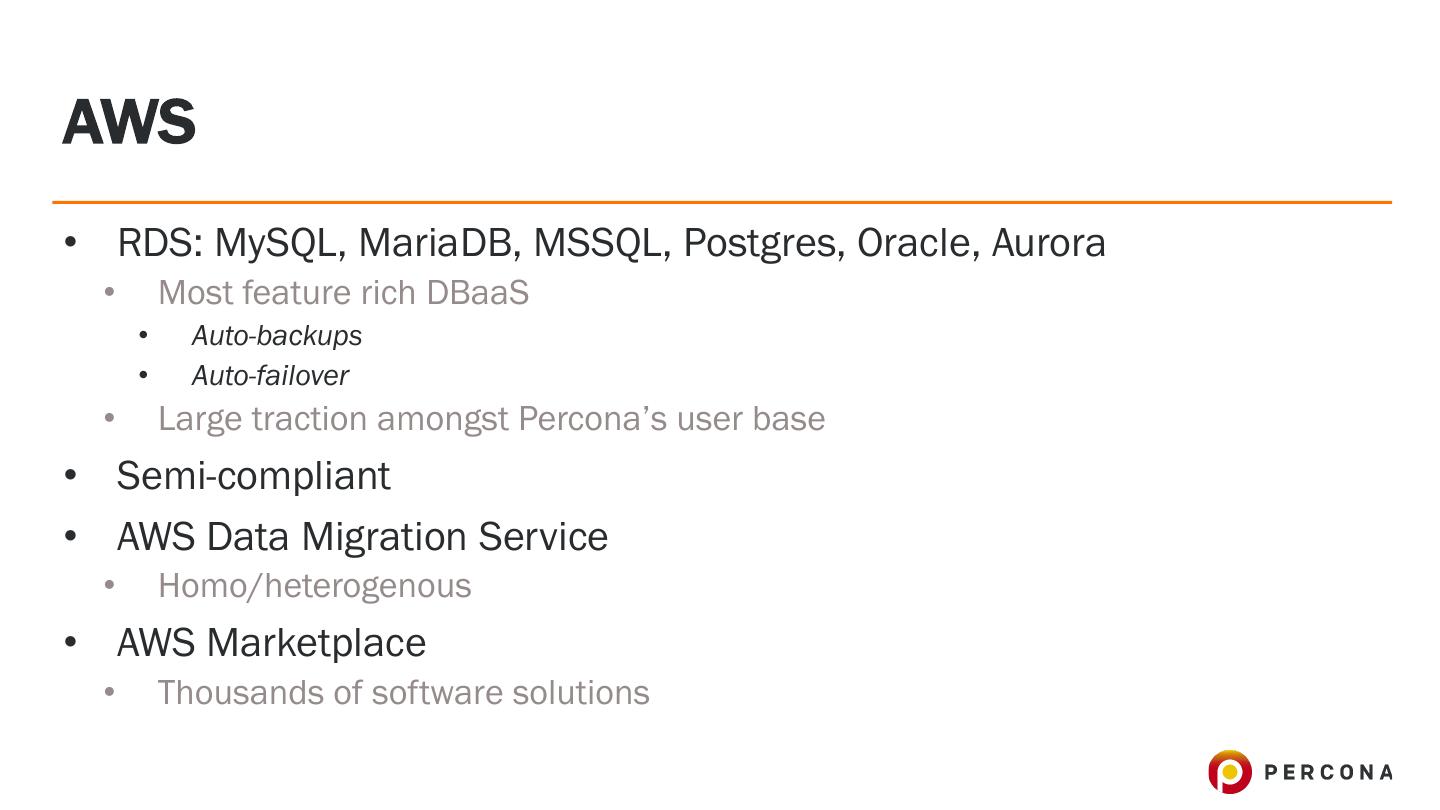The width and height of the screenshot is (1440, 810).
Task: Select the word Aurora in RDS line
Action: pos(1049,243)
